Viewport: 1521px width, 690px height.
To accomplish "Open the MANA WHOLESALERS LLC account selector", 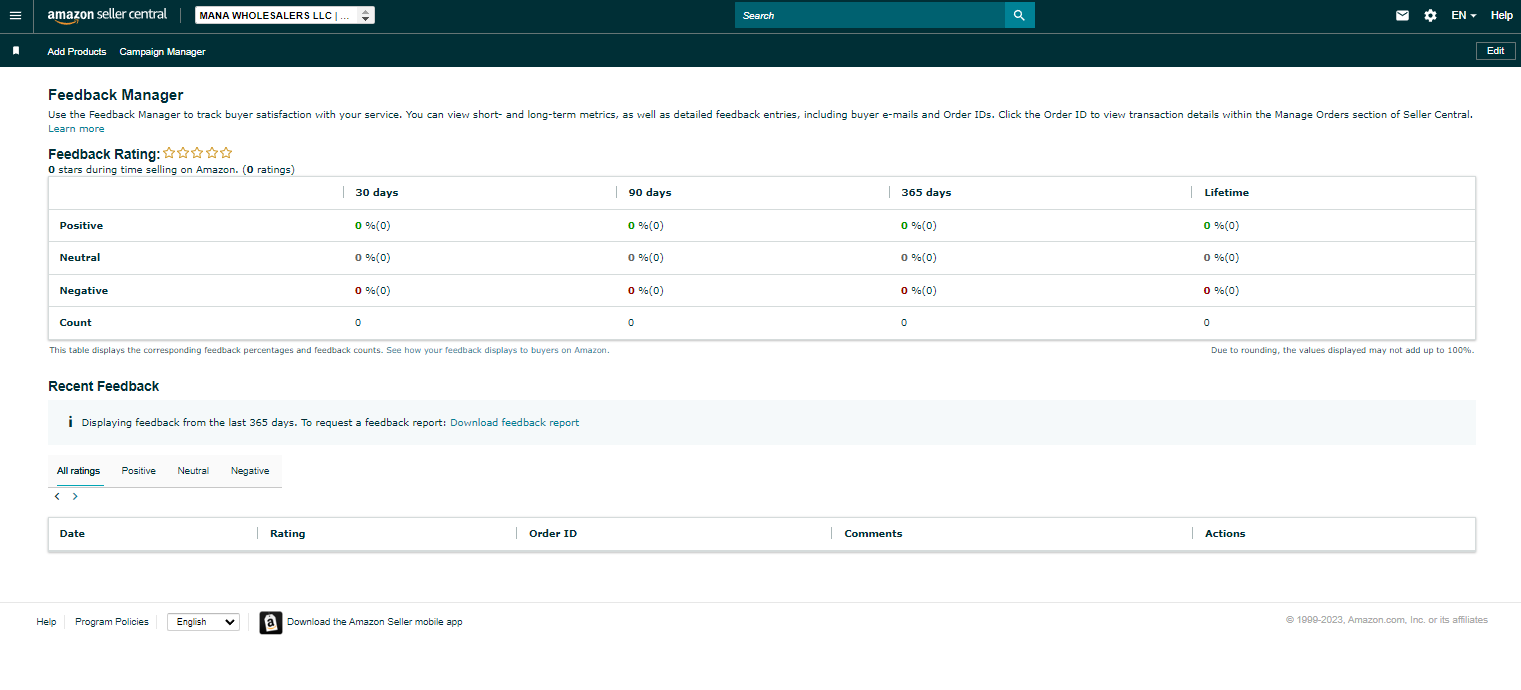I will (285, 15).
